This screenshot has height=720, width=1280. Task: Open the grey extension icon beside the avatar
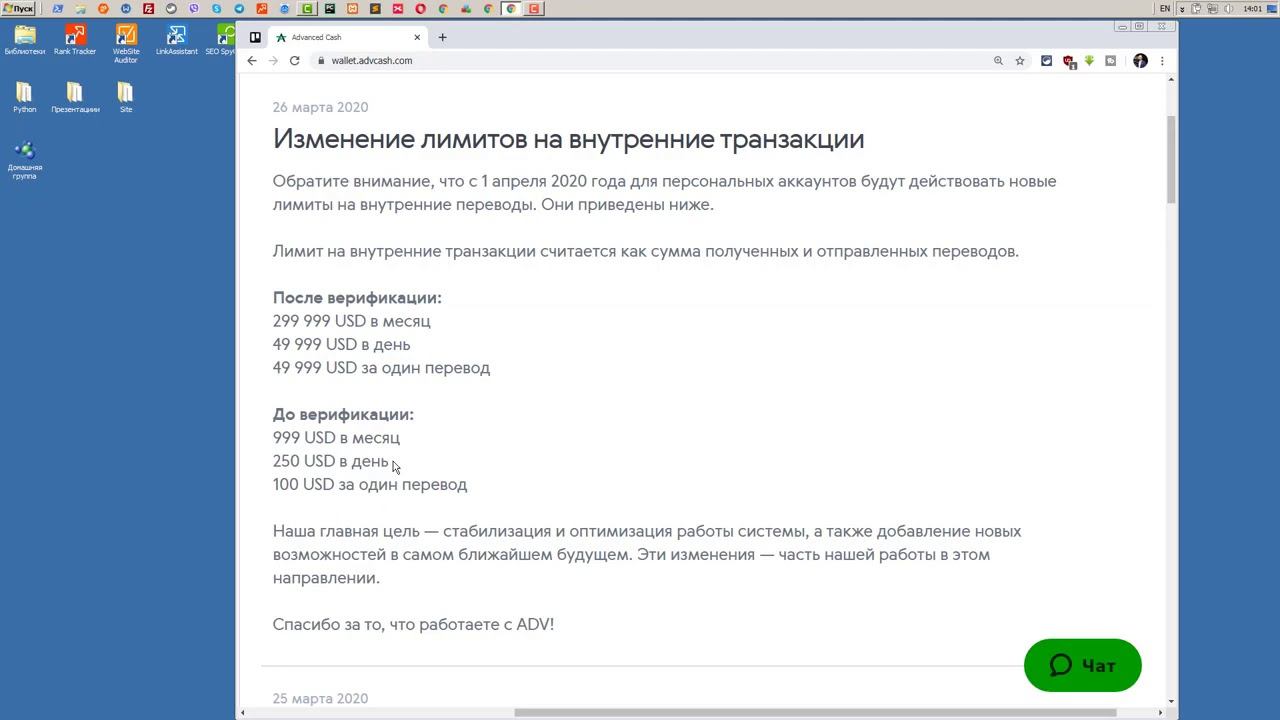click(1110, 61)
